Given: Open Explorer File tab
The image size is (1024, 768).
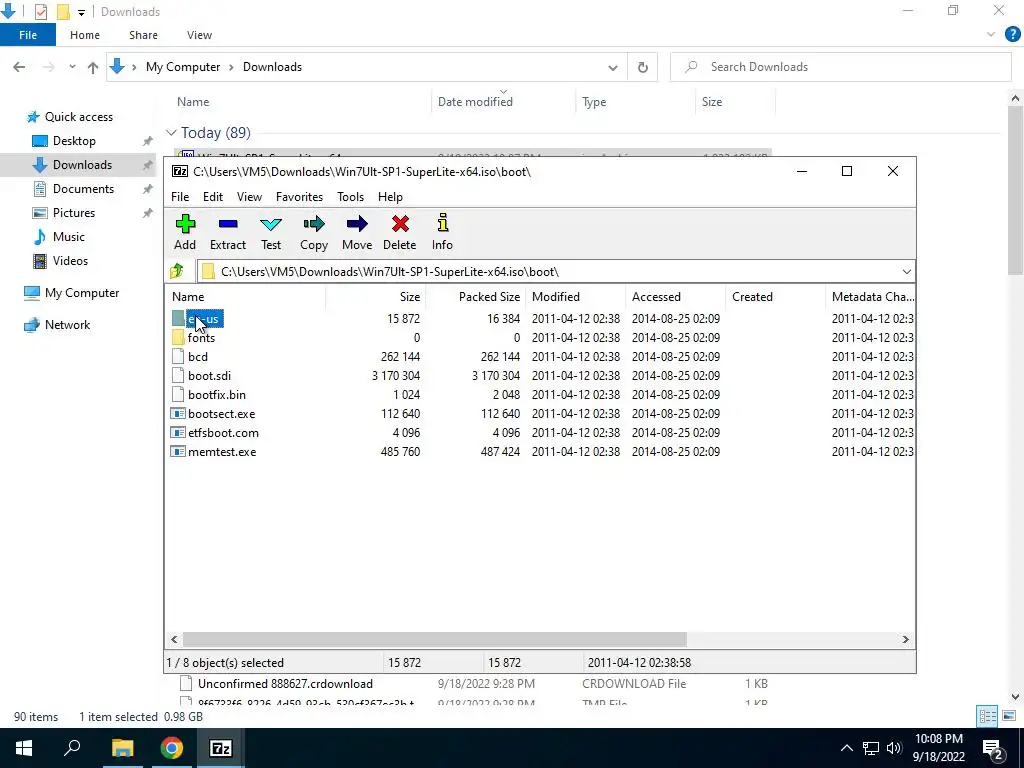Looking at the screenshot, I should click(x=28, y=35).
